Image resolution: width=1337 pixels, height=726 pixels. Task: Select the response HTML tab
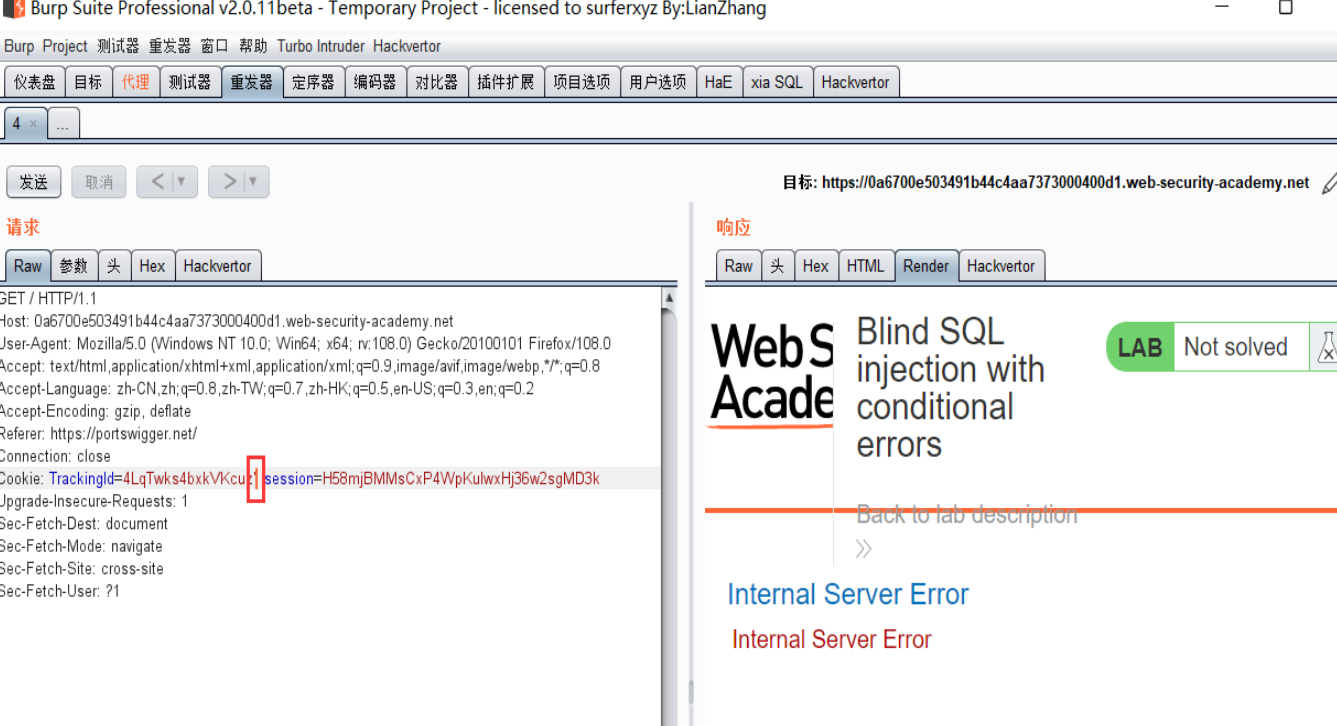click(x=866, y=266)
